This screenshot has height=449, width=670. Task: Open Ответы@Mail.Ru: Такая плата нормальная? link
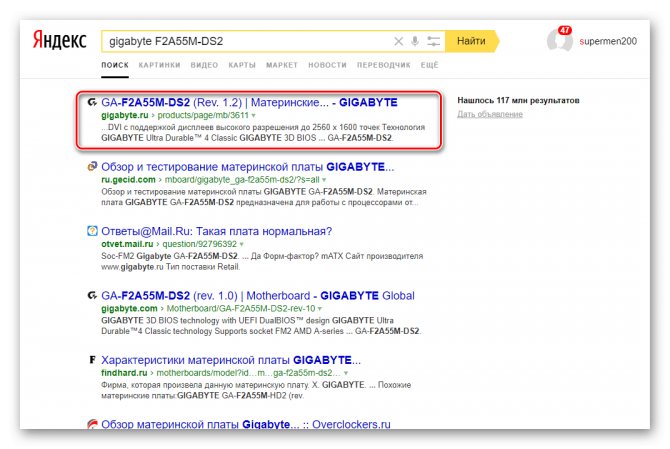coord(216,231)
